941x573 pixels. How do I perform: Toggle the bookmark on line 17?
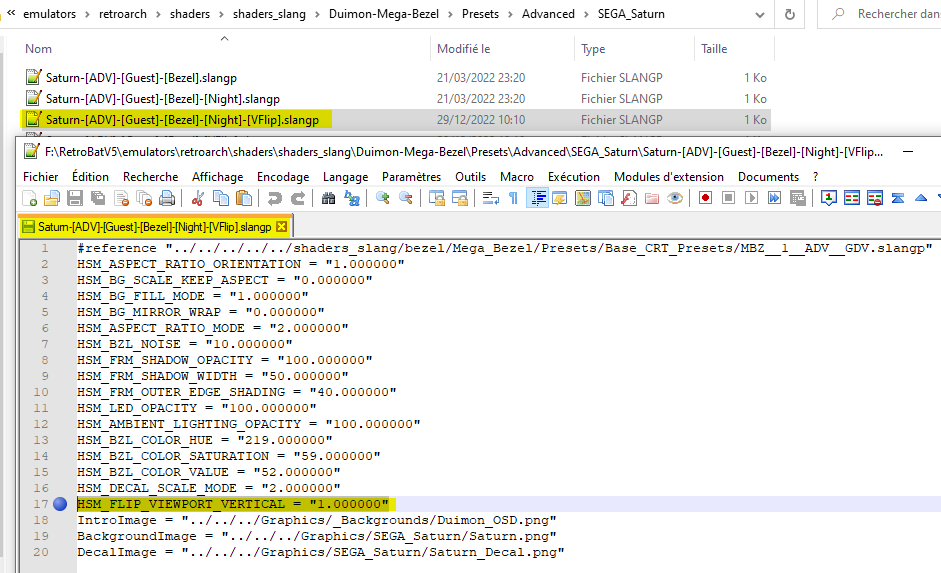pos(59,504)
